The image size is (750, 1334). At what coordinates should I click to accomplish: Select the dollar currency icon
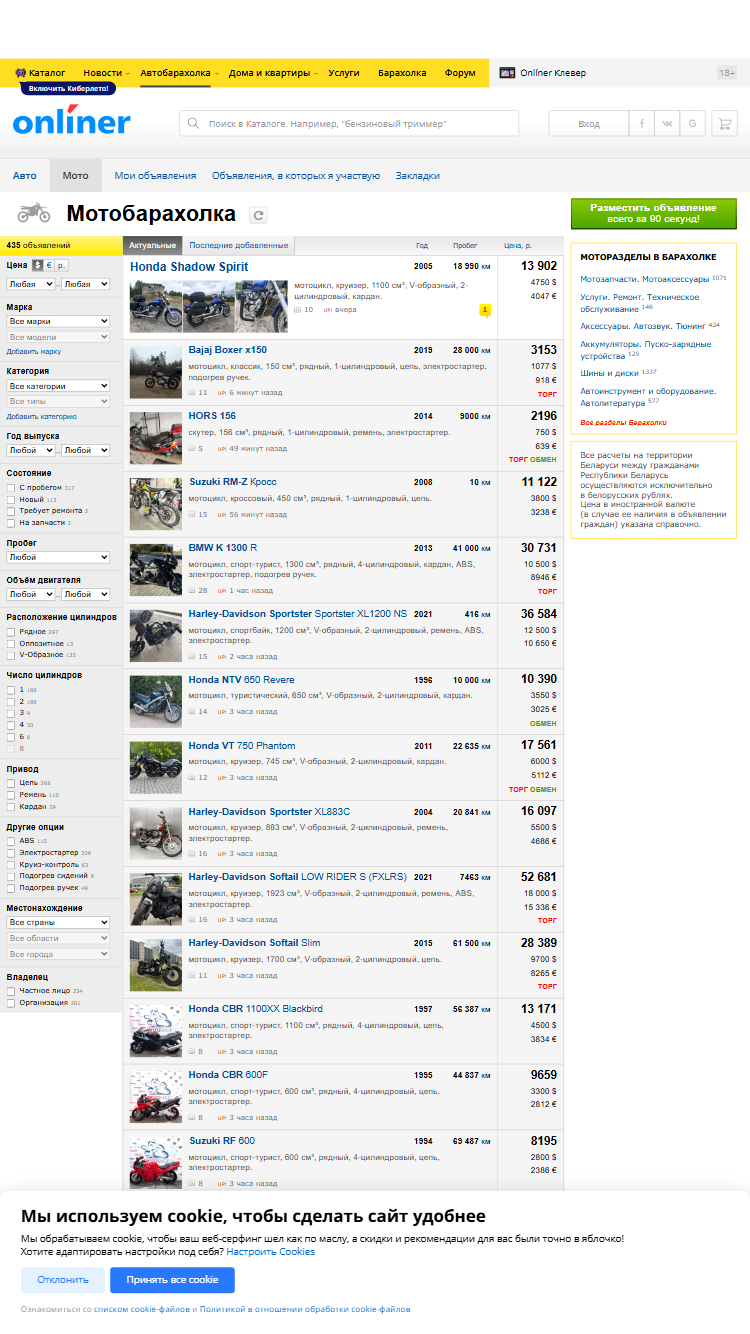click(x=37, y=265)
